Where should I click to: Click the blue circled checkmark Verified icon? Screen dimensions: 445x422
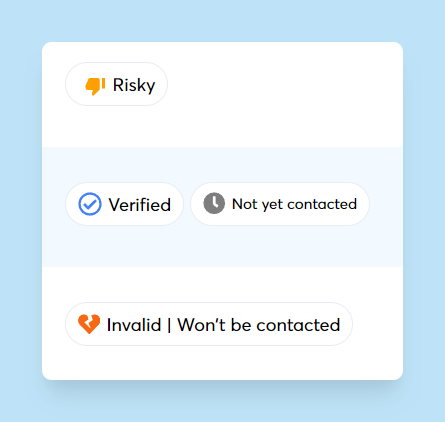tap(90, 204)
